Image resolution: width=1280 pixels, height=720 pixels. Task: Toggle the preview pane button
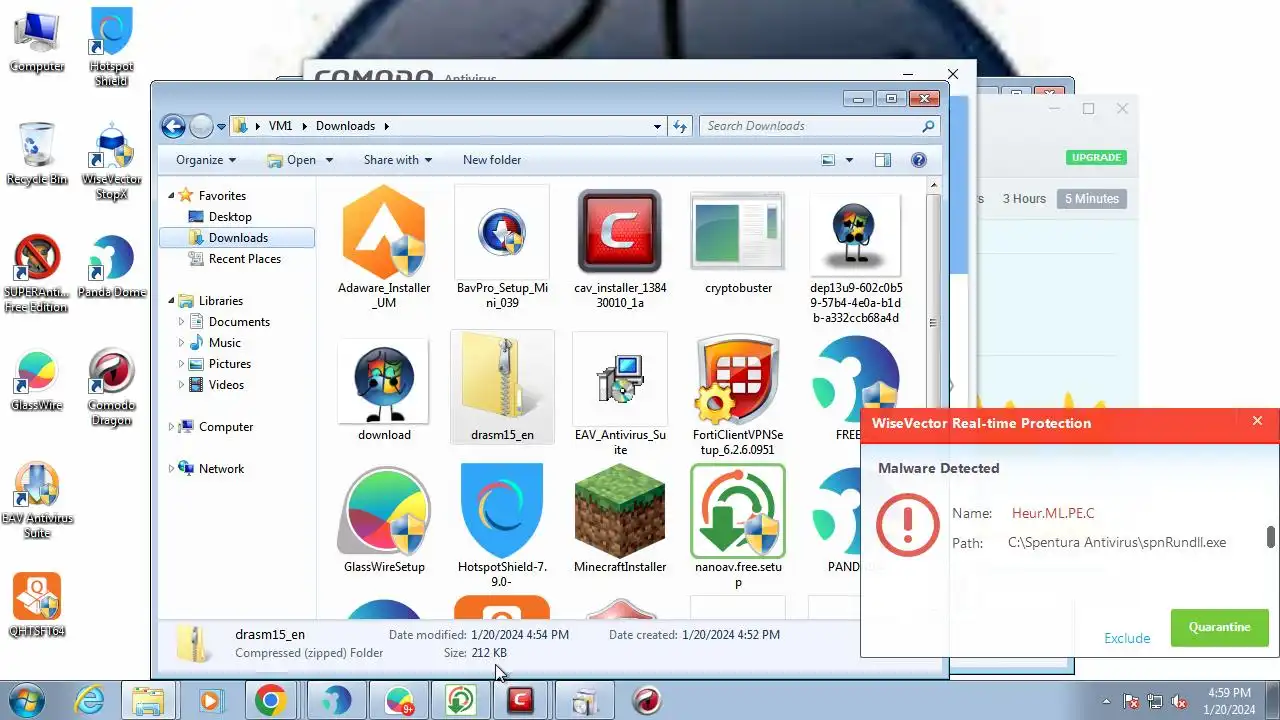point(882,160)
